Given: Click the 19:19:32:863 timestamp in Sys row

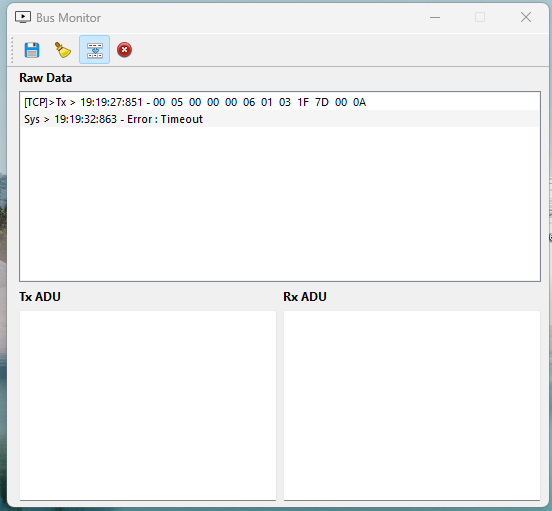Looking at the screenshot, I should tap(85, 119).
